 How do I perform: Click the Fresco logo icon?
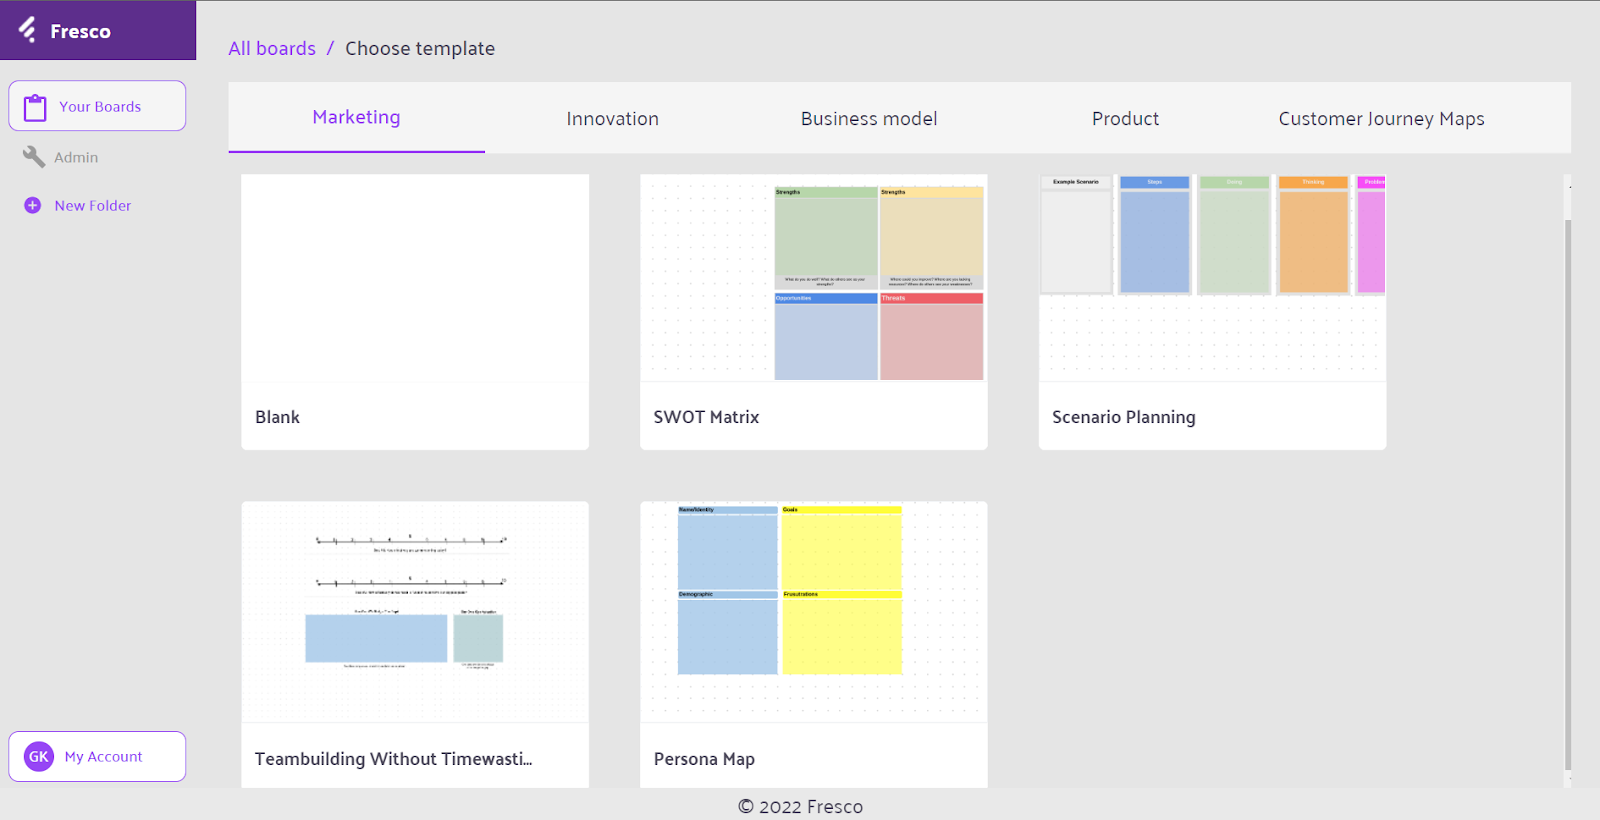coord(27,30)
